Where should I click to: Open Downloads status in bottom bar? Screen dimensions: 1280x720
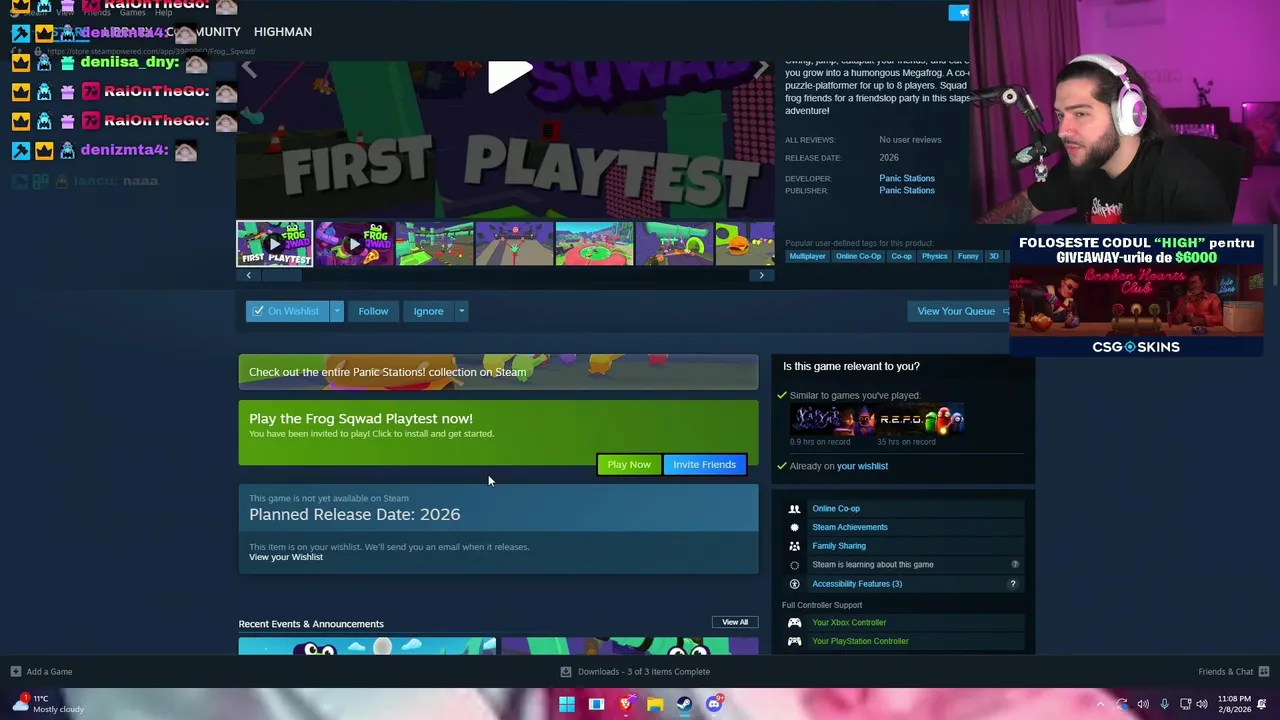click(x=635, y=672)
